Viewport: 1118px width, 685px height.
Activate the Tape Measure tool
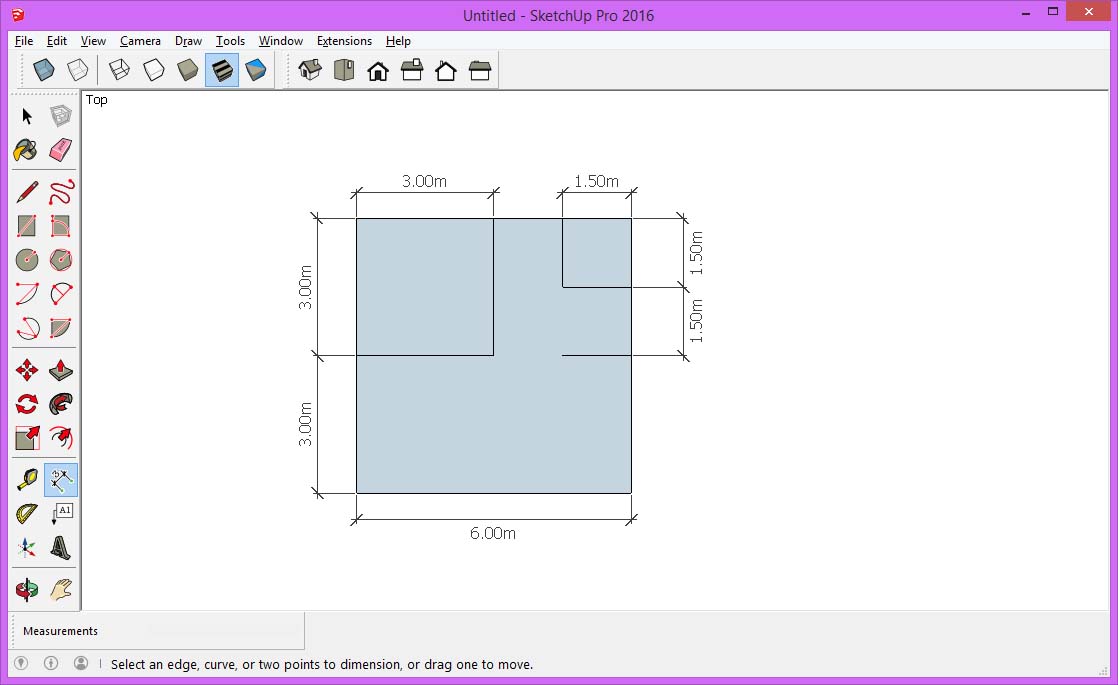pos(25,479)
